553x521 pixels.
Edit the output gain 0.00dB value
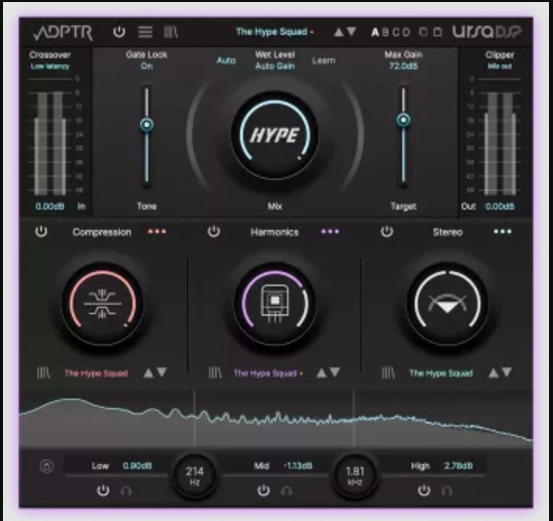click(x=500, y=206)
